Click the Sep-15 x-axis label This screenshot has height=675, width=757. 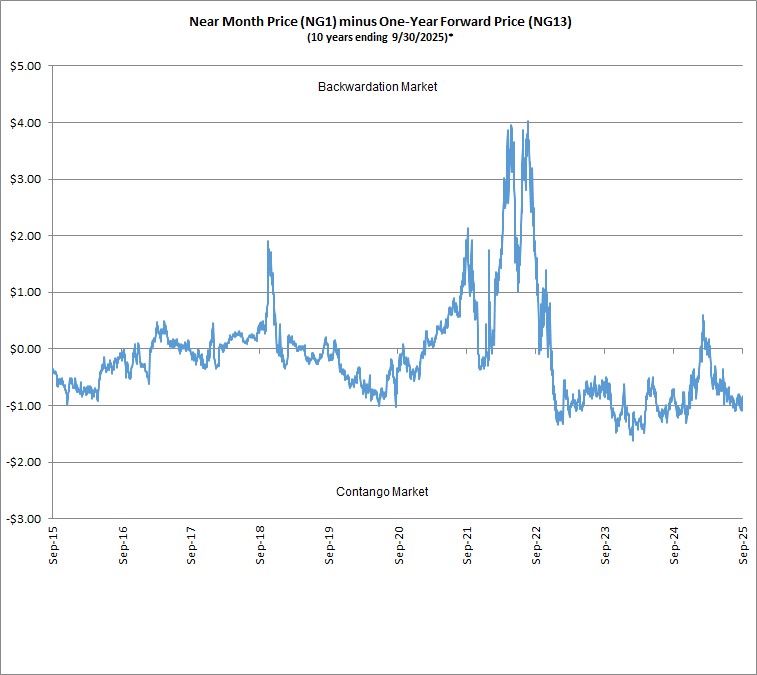tap(53, 545)
